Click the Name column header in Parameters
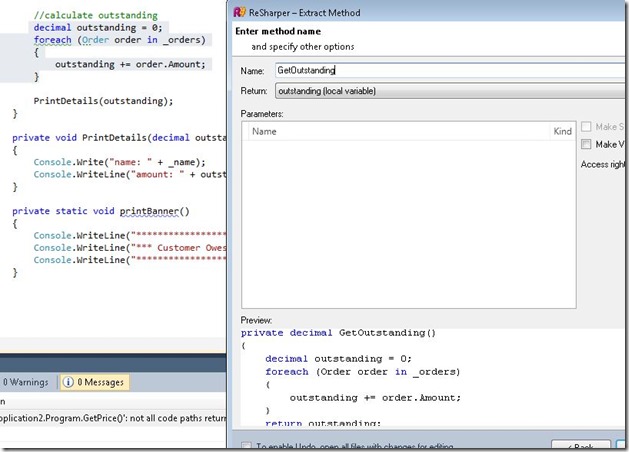Viewport: 629px width, 452px height. coord(264,131)
